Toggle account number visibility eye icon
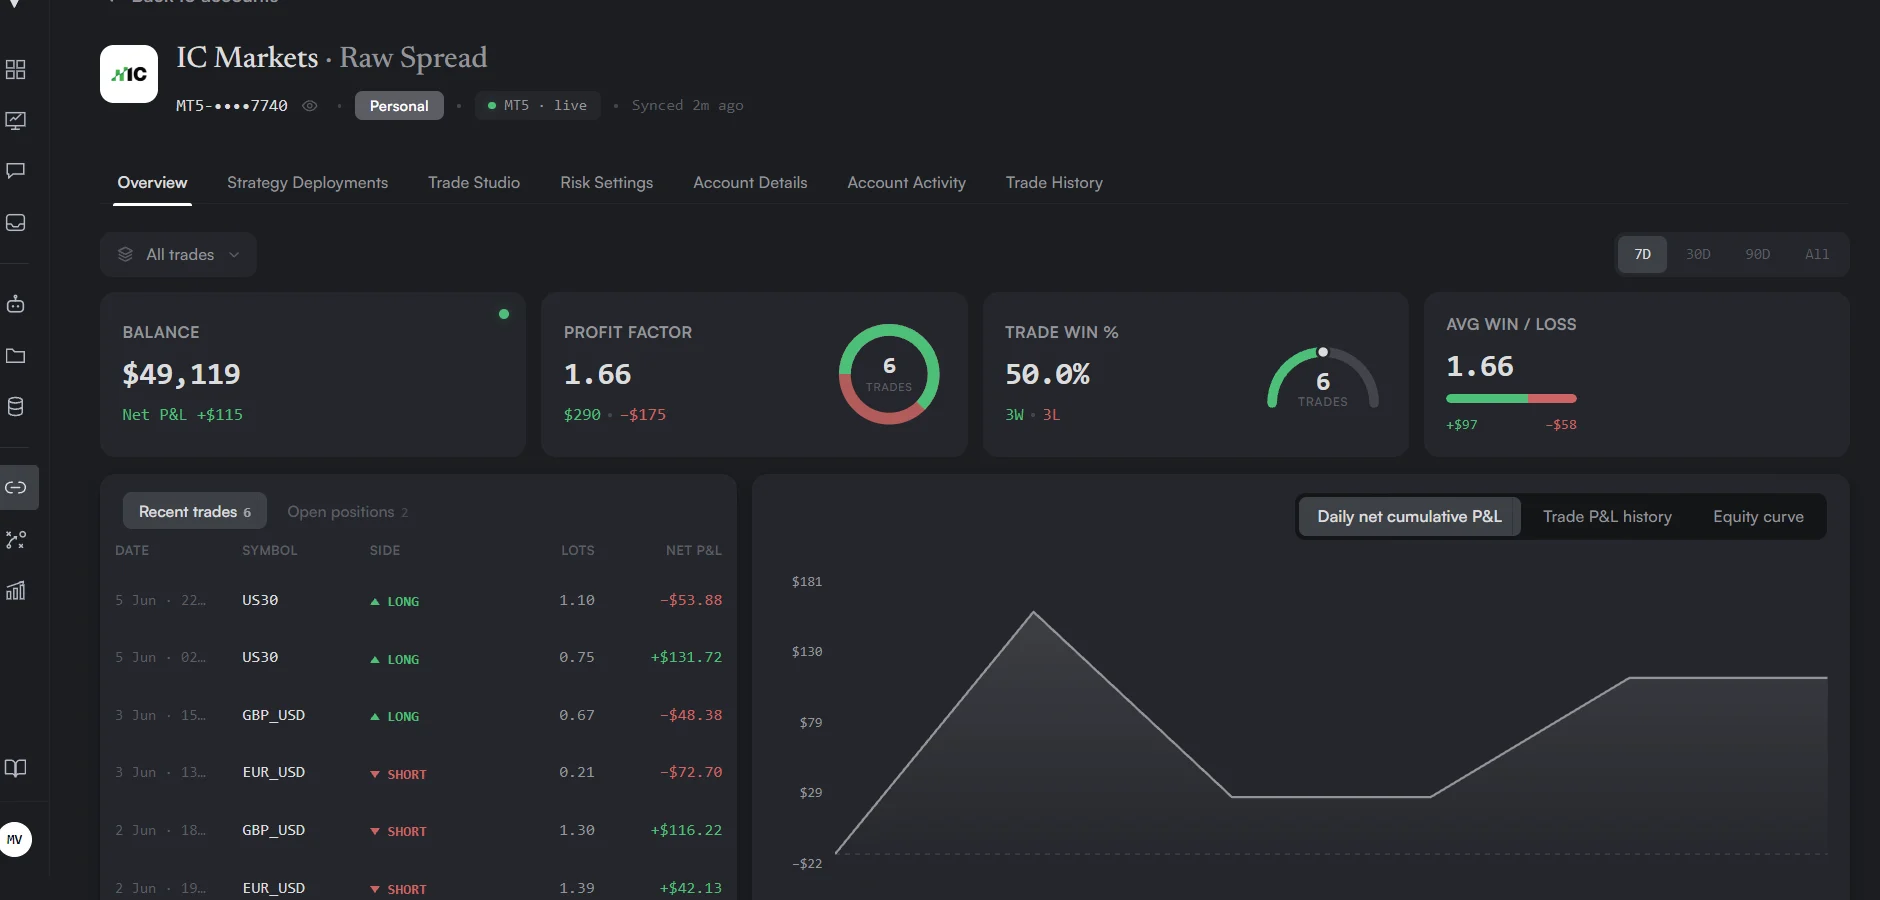Screen dimensions: 1880x900 point(310,106)
